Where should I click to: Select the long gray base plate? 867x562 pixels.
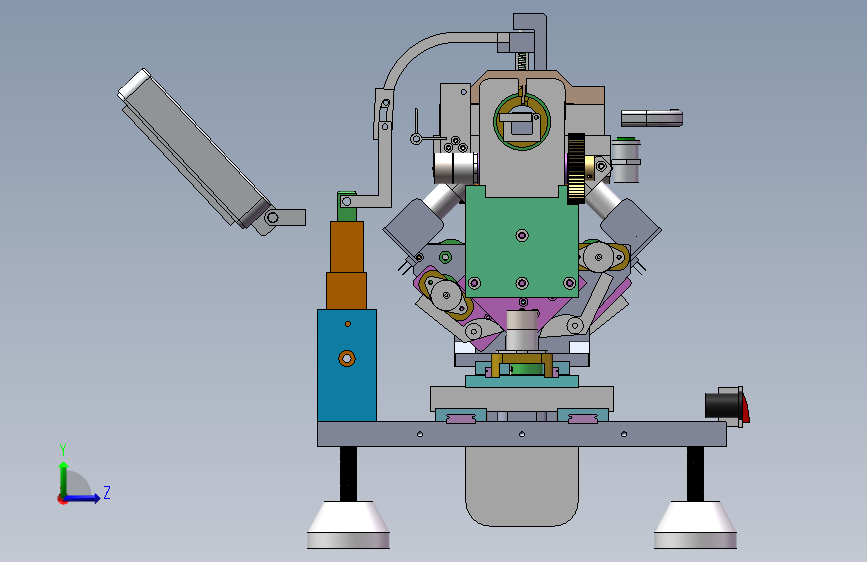point(521,434)
